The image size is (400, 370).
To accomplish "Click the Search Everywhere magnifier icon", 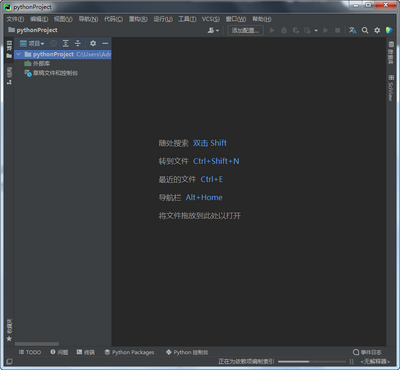I will (365, 30).
